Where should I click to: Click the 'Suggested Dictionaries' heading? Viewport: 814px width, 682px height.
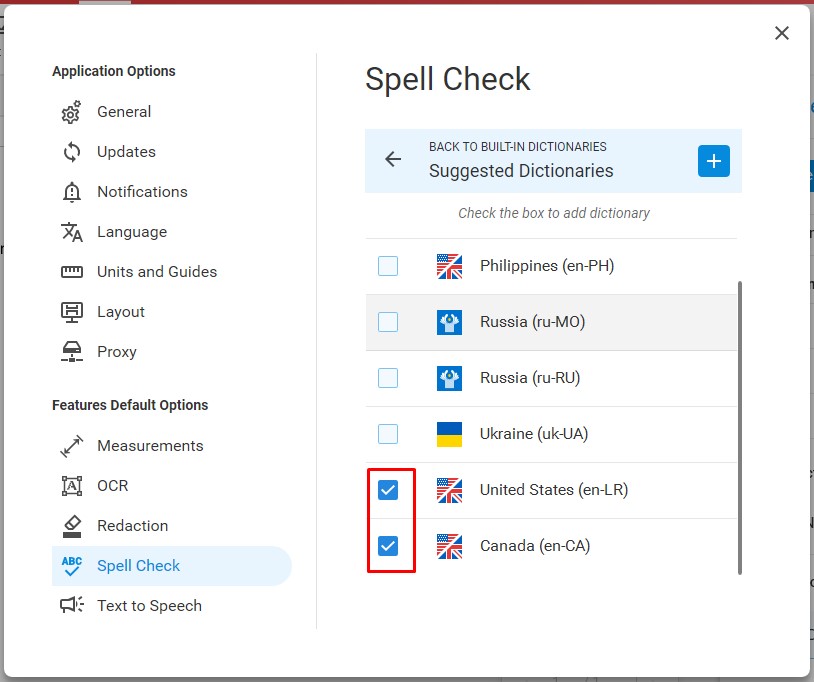pyautogui.click(x=521, y=171)
